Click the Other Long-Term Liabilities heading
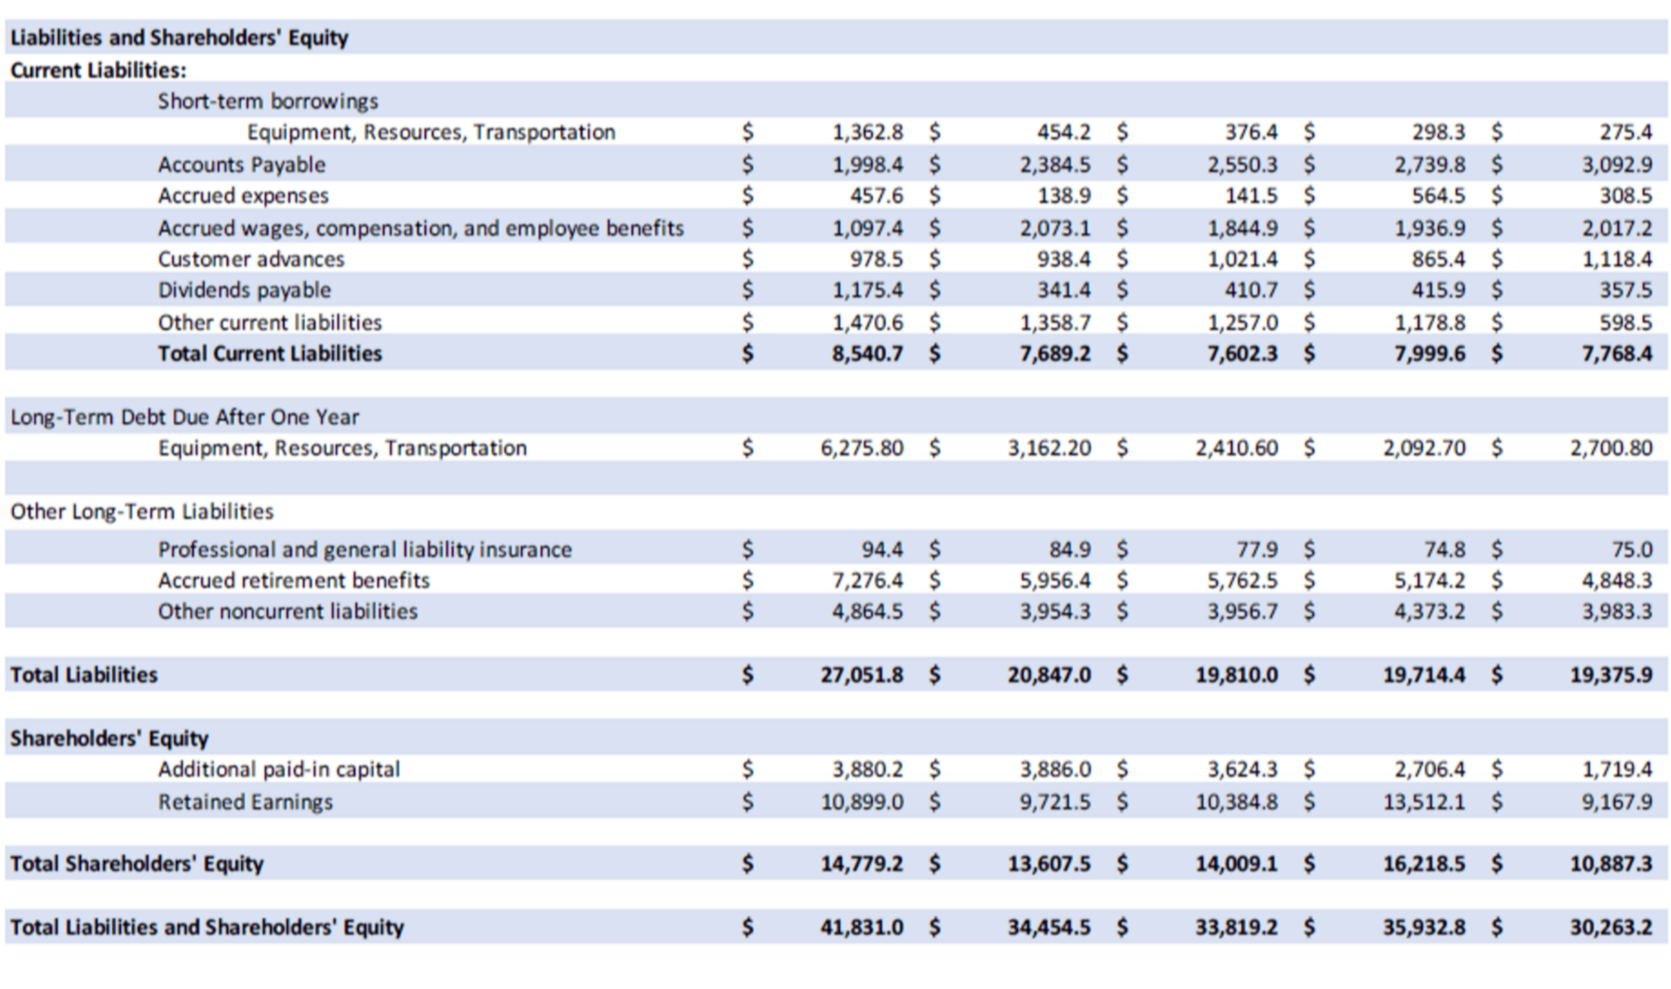Screen dimensions: 1671x989 coord(142,511)
